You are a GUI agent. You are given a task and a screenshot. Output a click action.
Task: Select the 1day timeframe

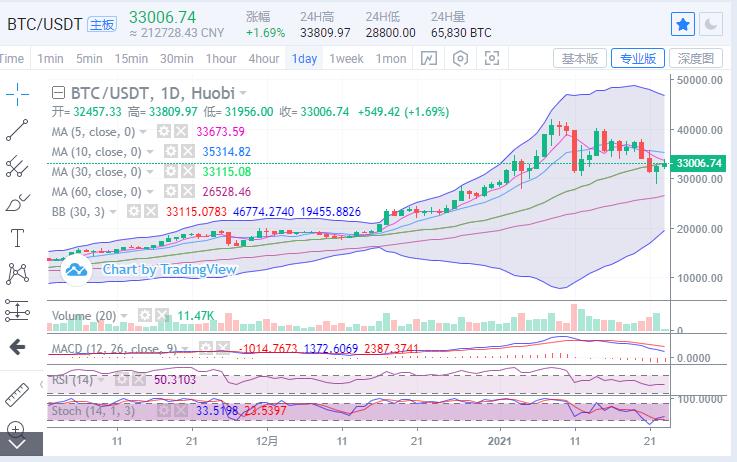coord(304,59)
